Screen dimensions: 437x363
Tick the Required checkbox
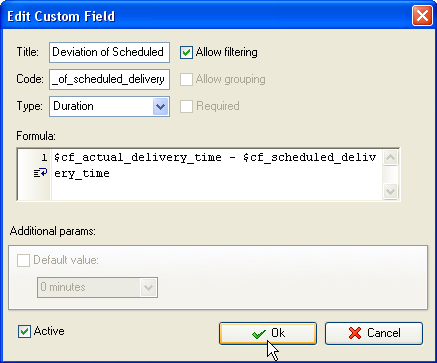(x=186, y=106)
